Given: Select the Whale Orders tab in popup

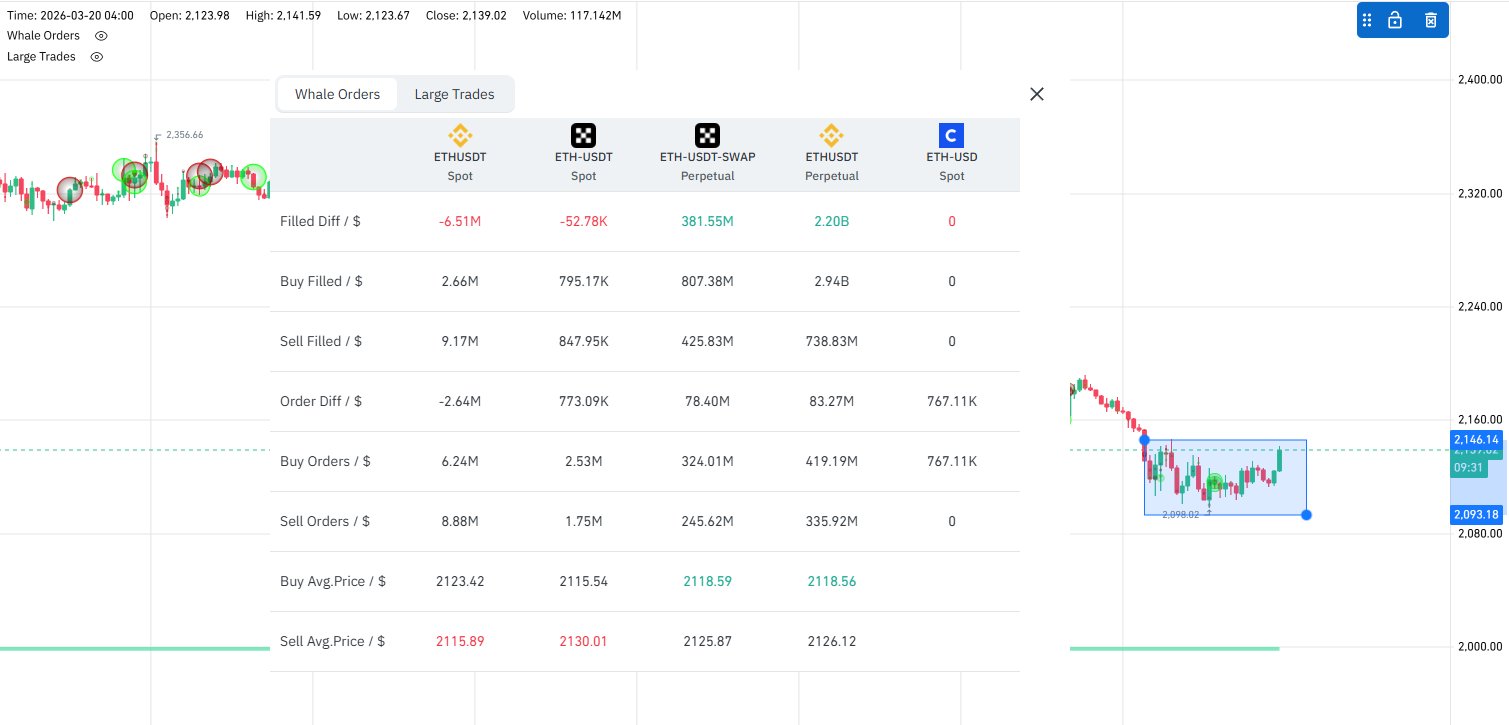Looking at the screenshot, I should coord(337,94).
